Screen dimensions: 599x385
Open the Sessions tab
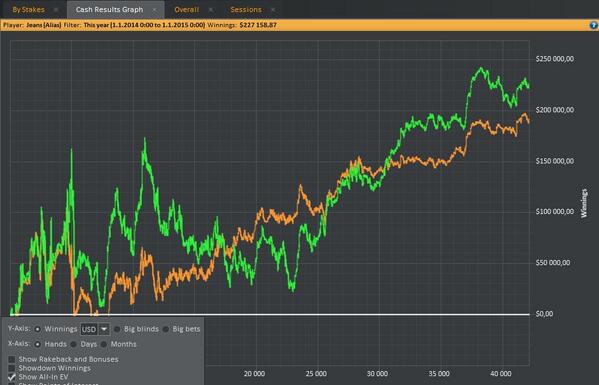(x=246, y=10)
